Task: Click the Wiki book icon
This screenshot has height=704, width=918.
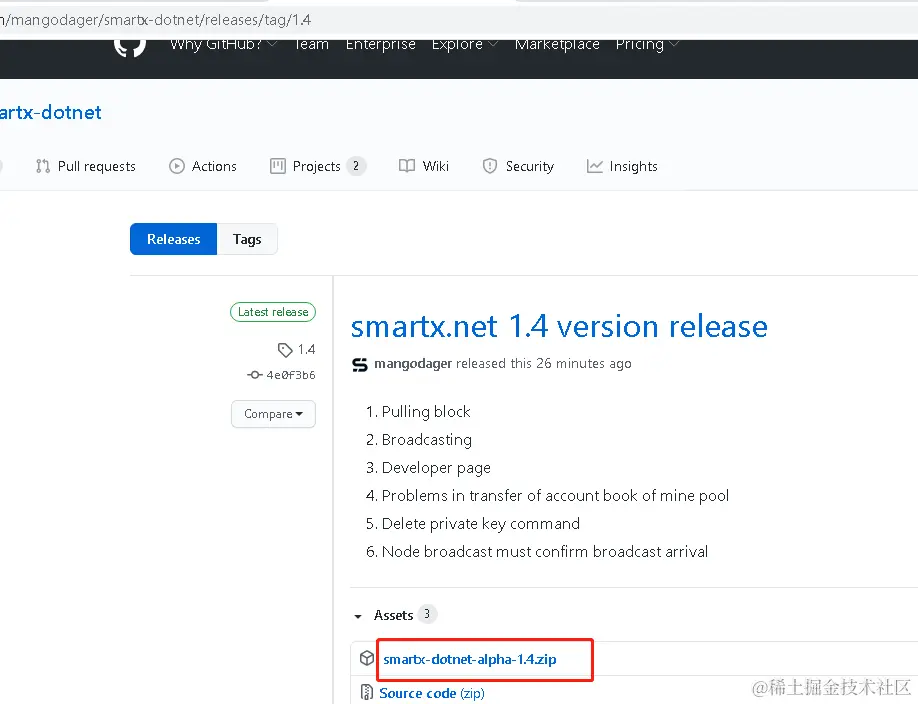Action: click(x=407, y=166)
